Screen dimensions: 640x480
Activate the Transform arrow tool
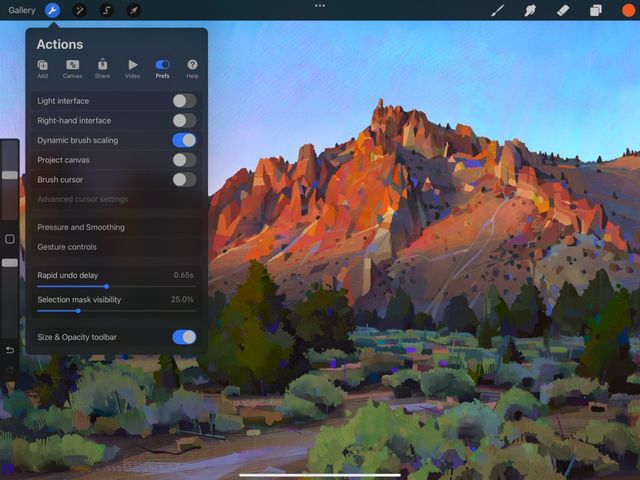point(134,10)
